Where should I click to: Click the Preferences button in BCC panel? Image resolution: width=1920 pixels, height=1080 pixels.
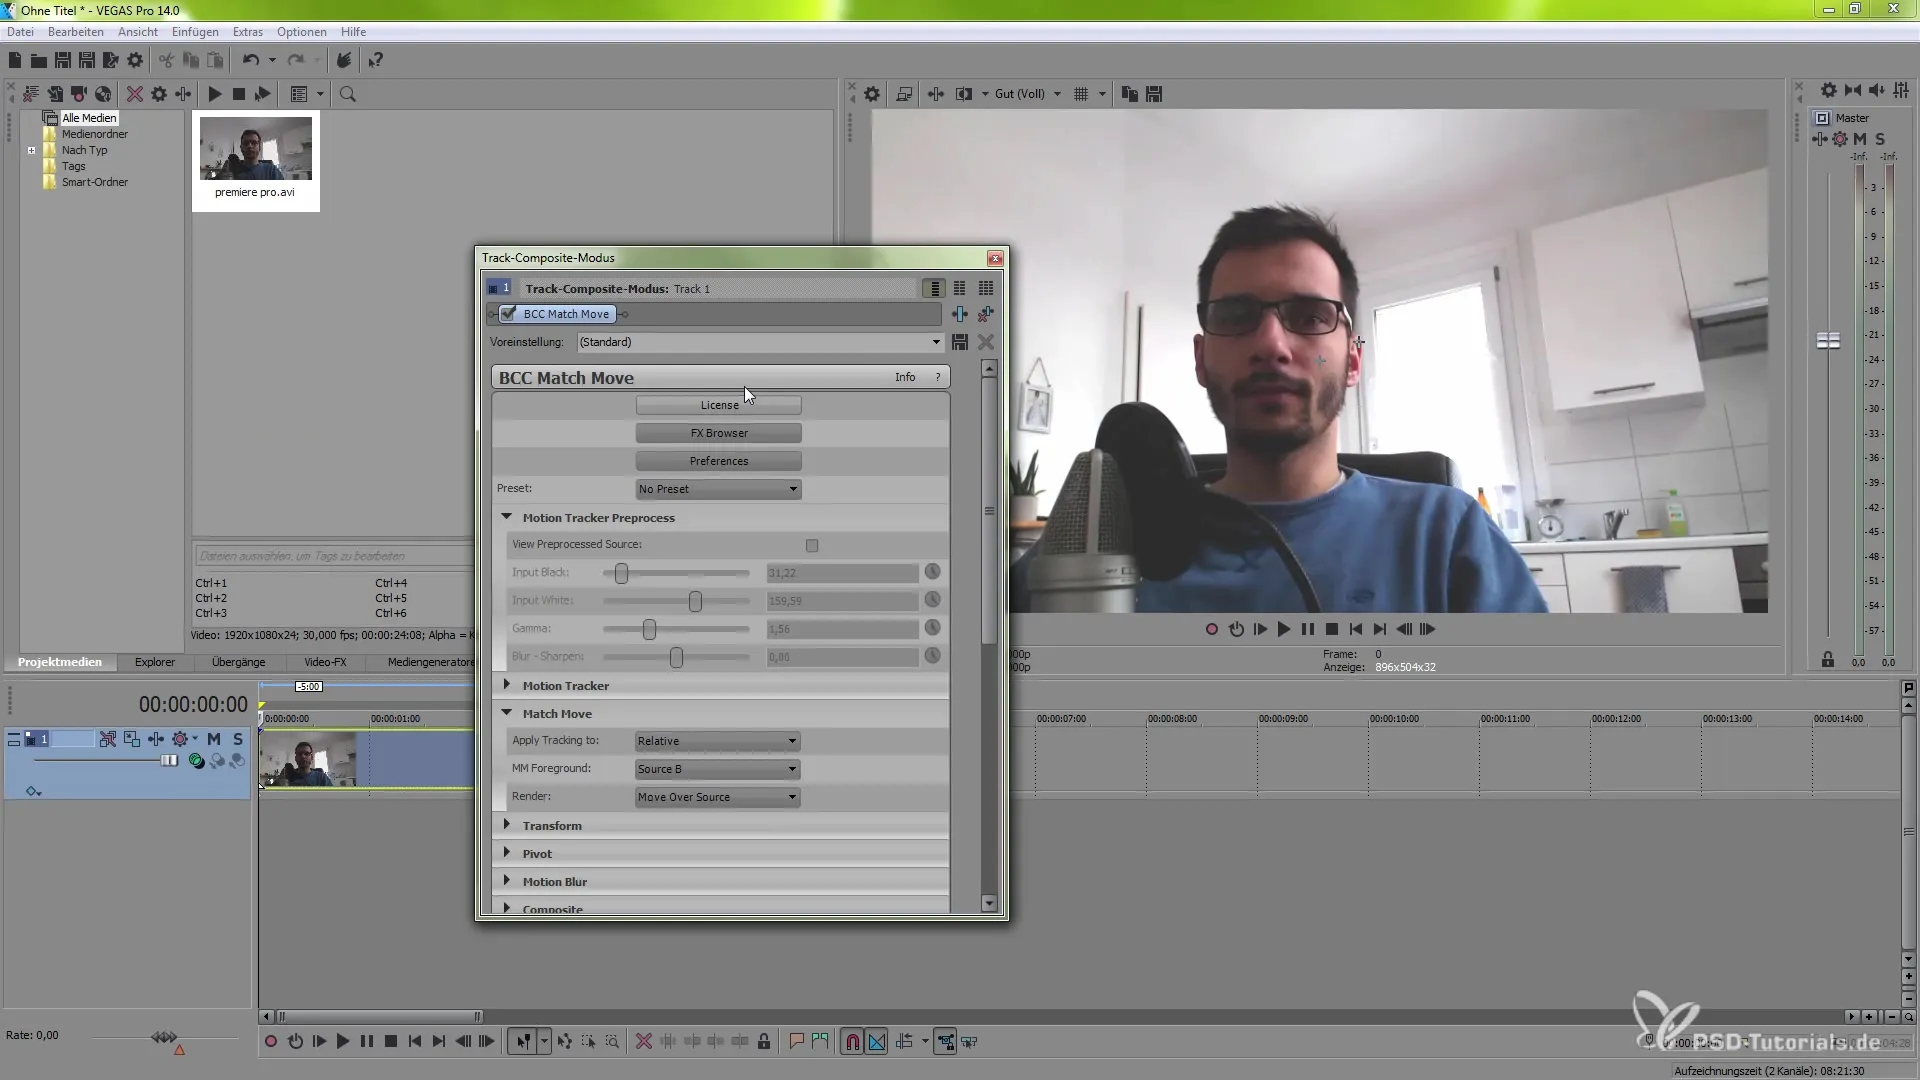[718, 461]
